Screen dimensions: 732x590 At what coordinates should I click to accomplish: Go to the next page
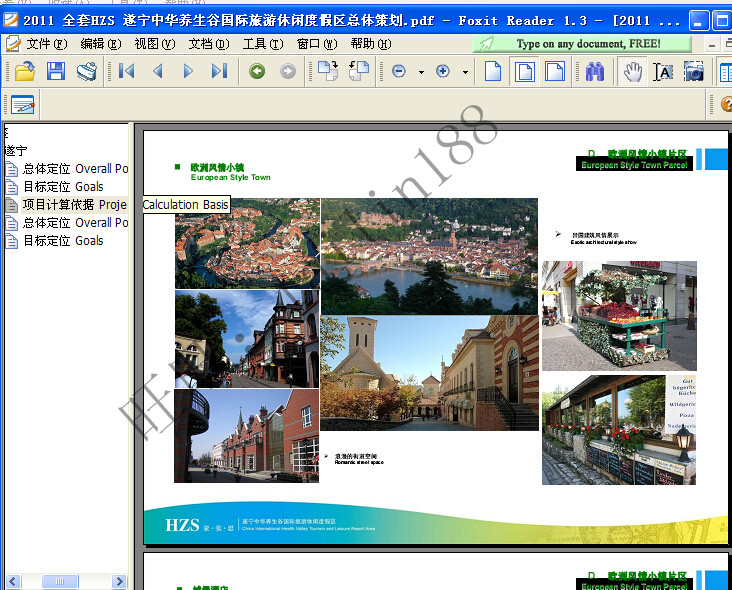188,71
